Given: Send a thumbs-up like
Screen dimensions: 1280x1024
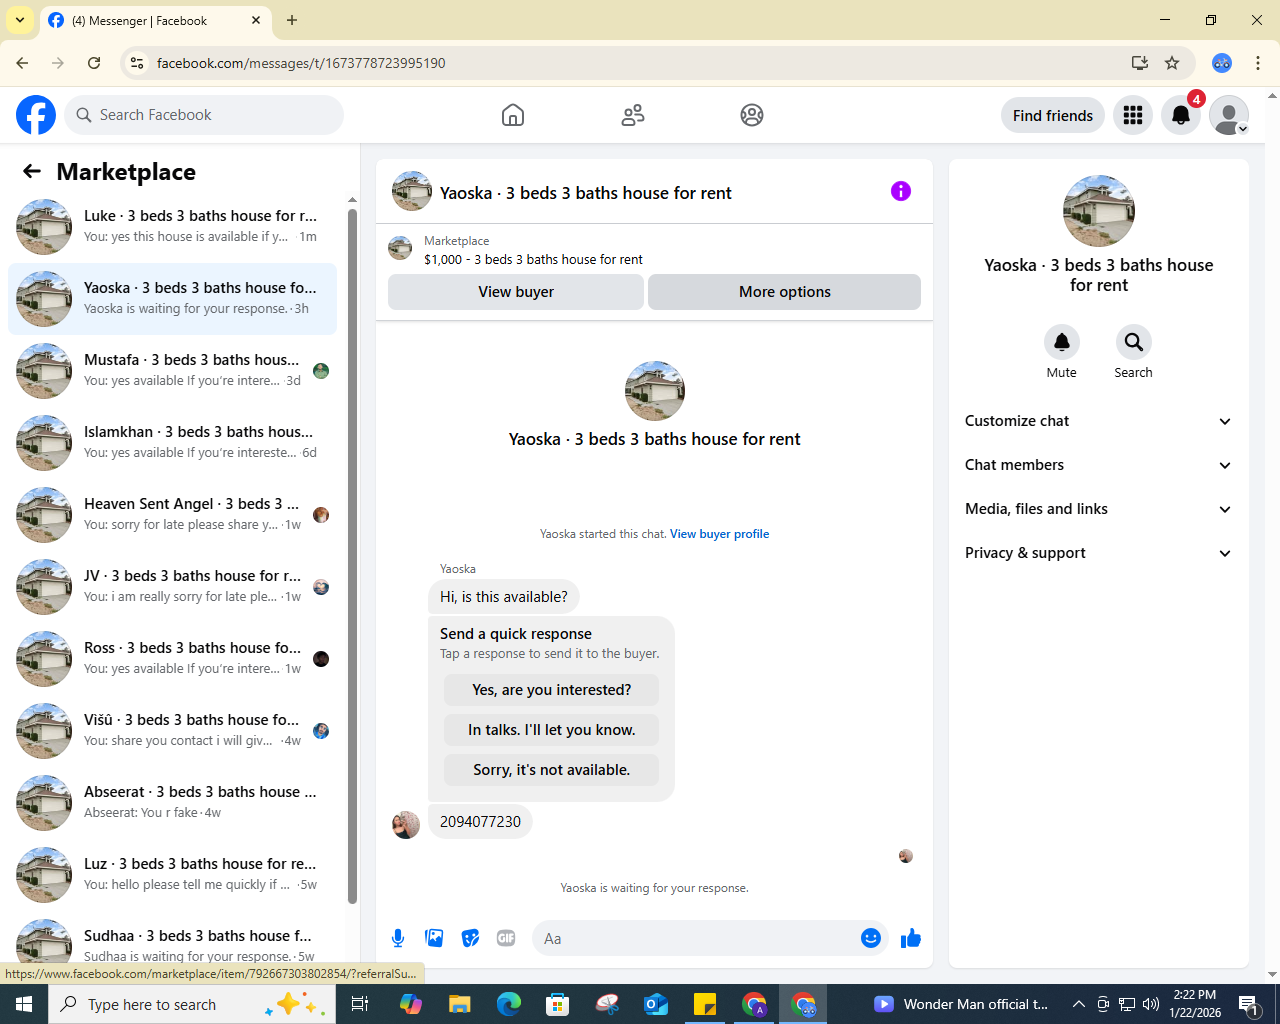Looking at the screenshot, I should coord(911,938).
